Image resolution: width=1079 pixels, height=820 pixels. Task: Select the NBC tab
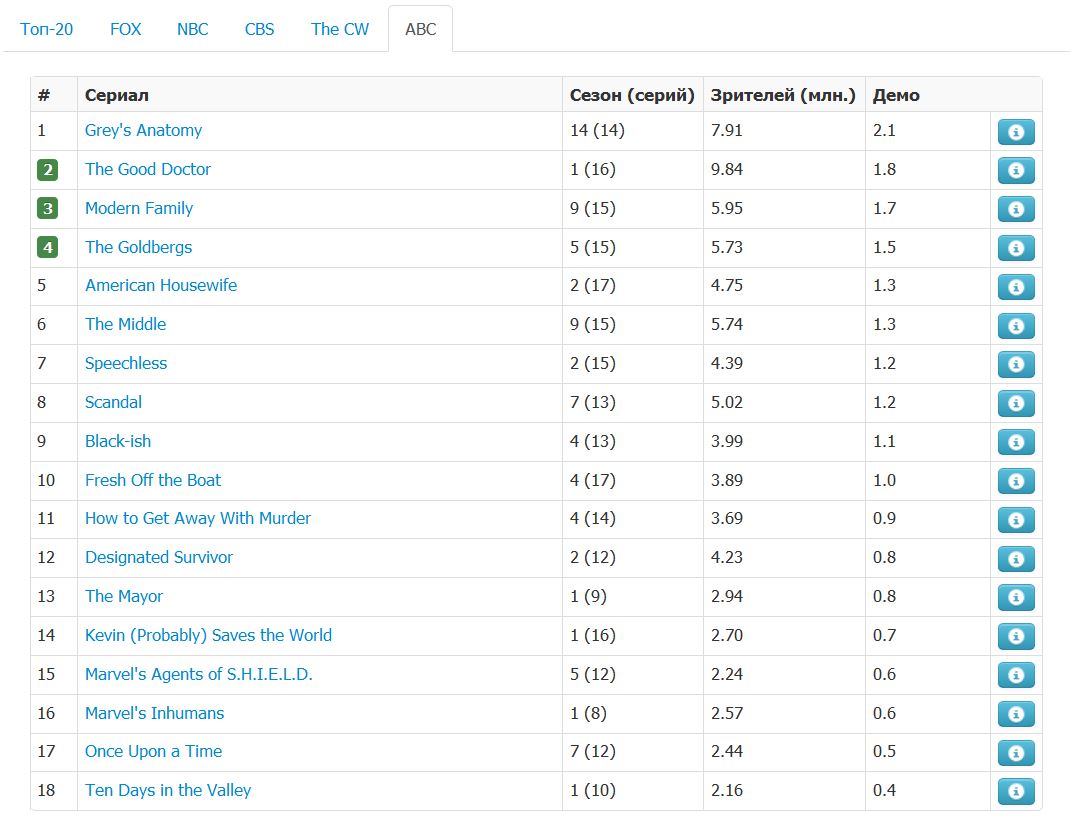coord(193,29)
